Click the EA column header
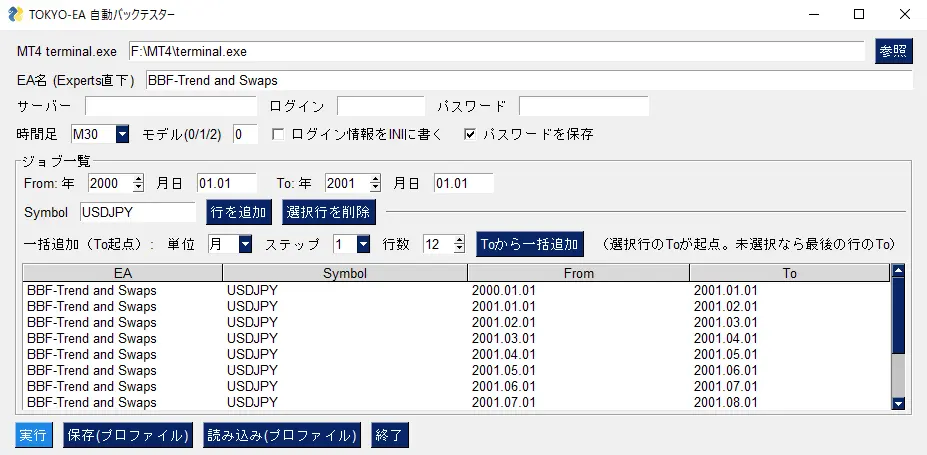 tap(123, 273)
